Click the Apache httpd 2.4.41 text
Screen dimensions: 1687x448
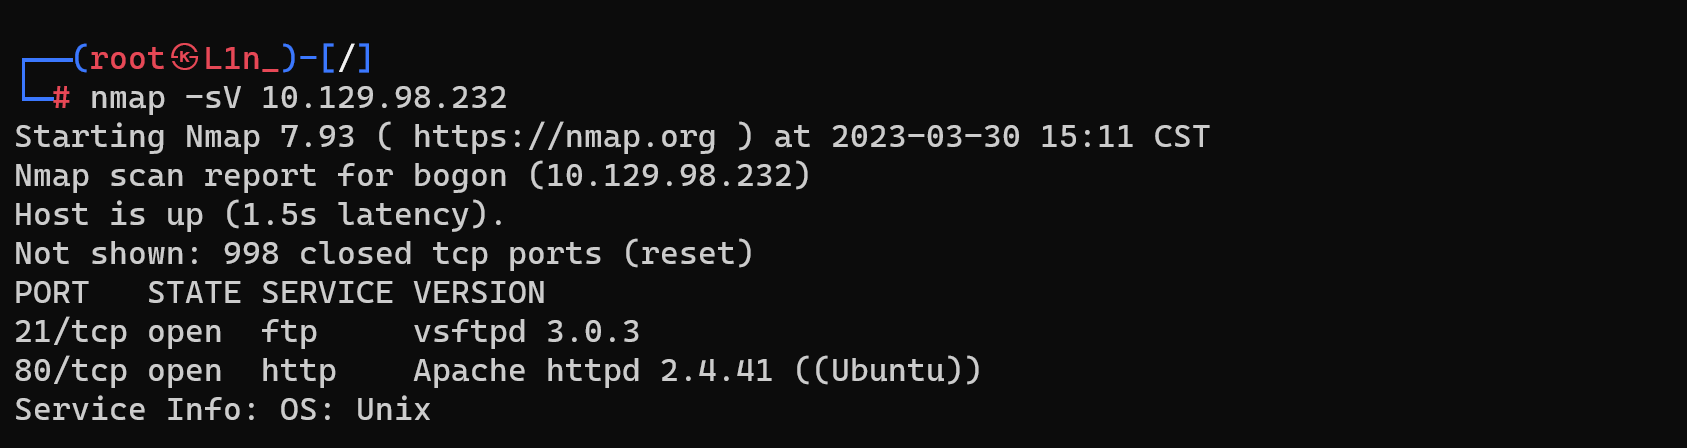[x=593, y=371]
